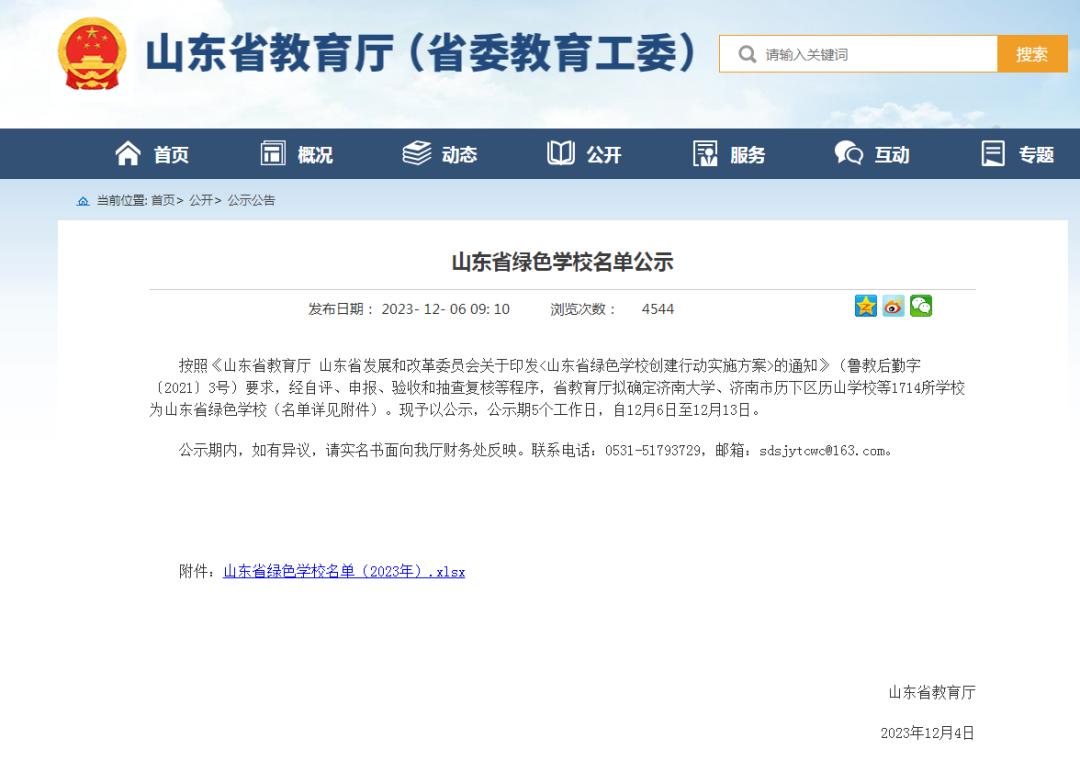
Task: Click the layered-pages icon beside 动态
Action: (x=417, y=153)
